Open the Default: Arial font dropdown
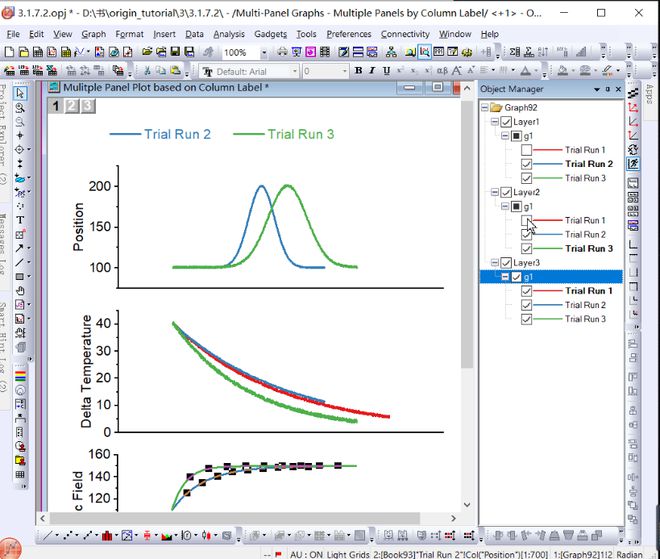 [295, 71]
